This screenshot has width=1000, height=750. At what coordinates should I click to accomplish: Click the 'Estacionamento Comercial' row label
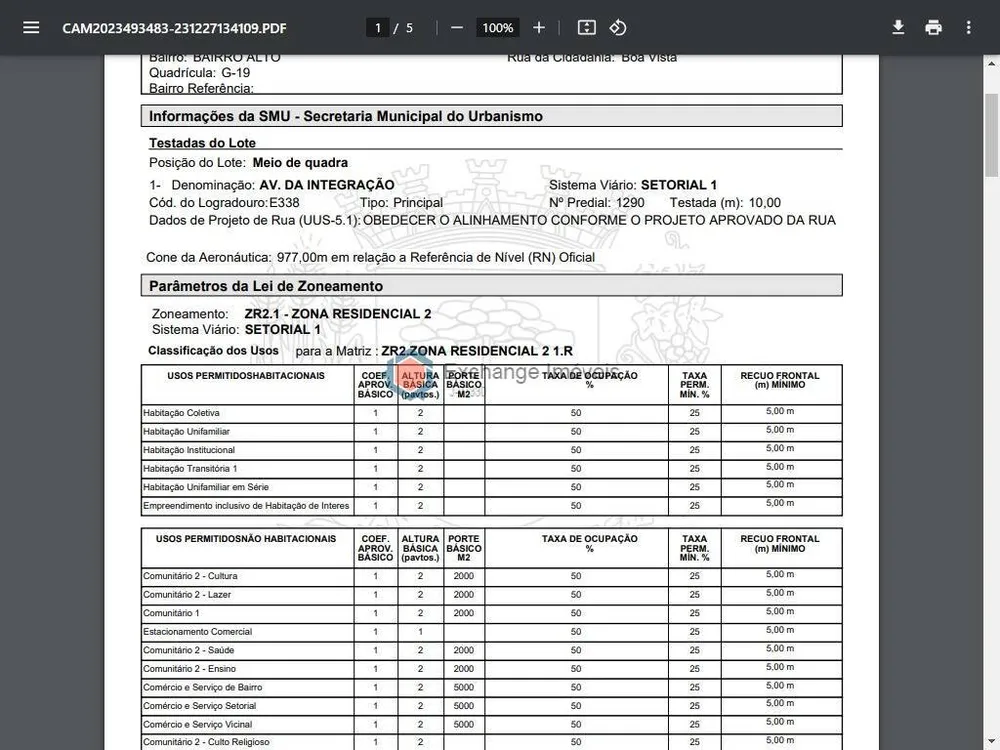(198, 632)
